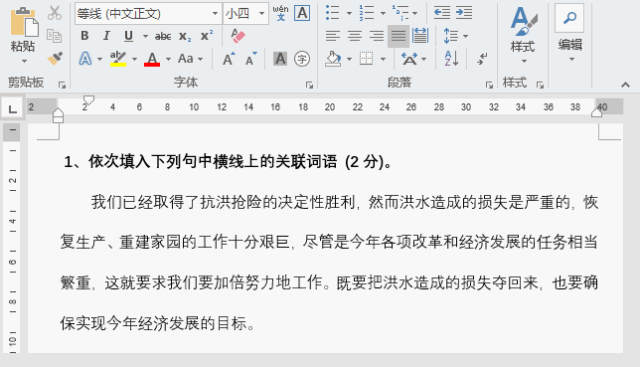Image resolution: width=640 pixels, height=367 pixels.
Task: Toggle Justify alignment
Action: (398, 36)
